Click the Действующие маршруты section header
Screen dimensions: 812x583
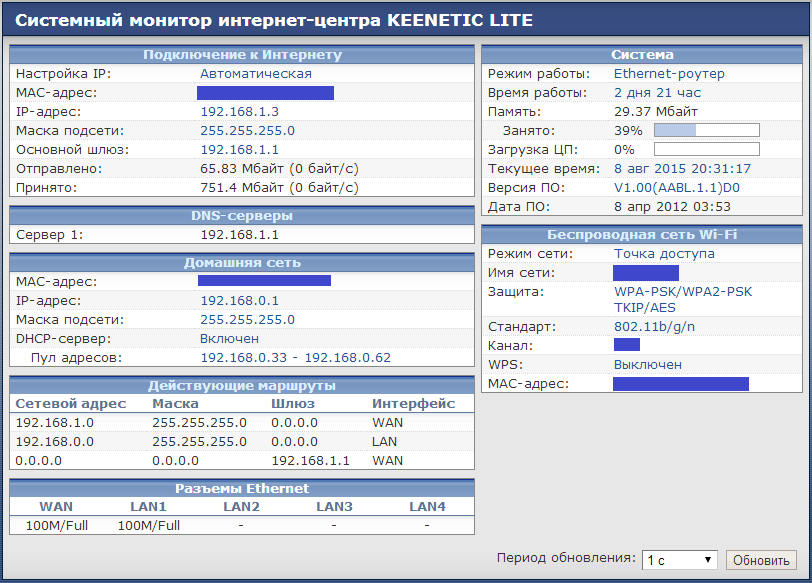point(242,385)
